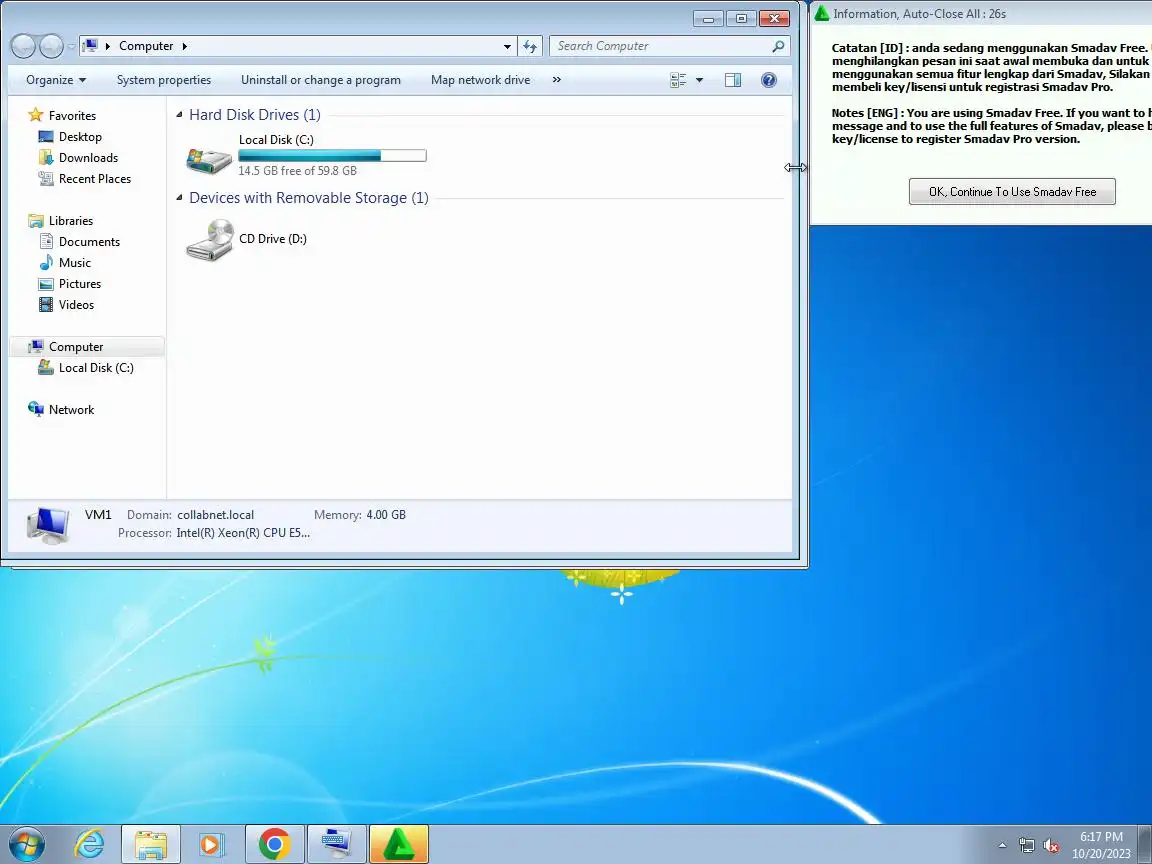1152x864 pixels.
Task: Choose Uninstall or change a program
Action: (321, 80)
